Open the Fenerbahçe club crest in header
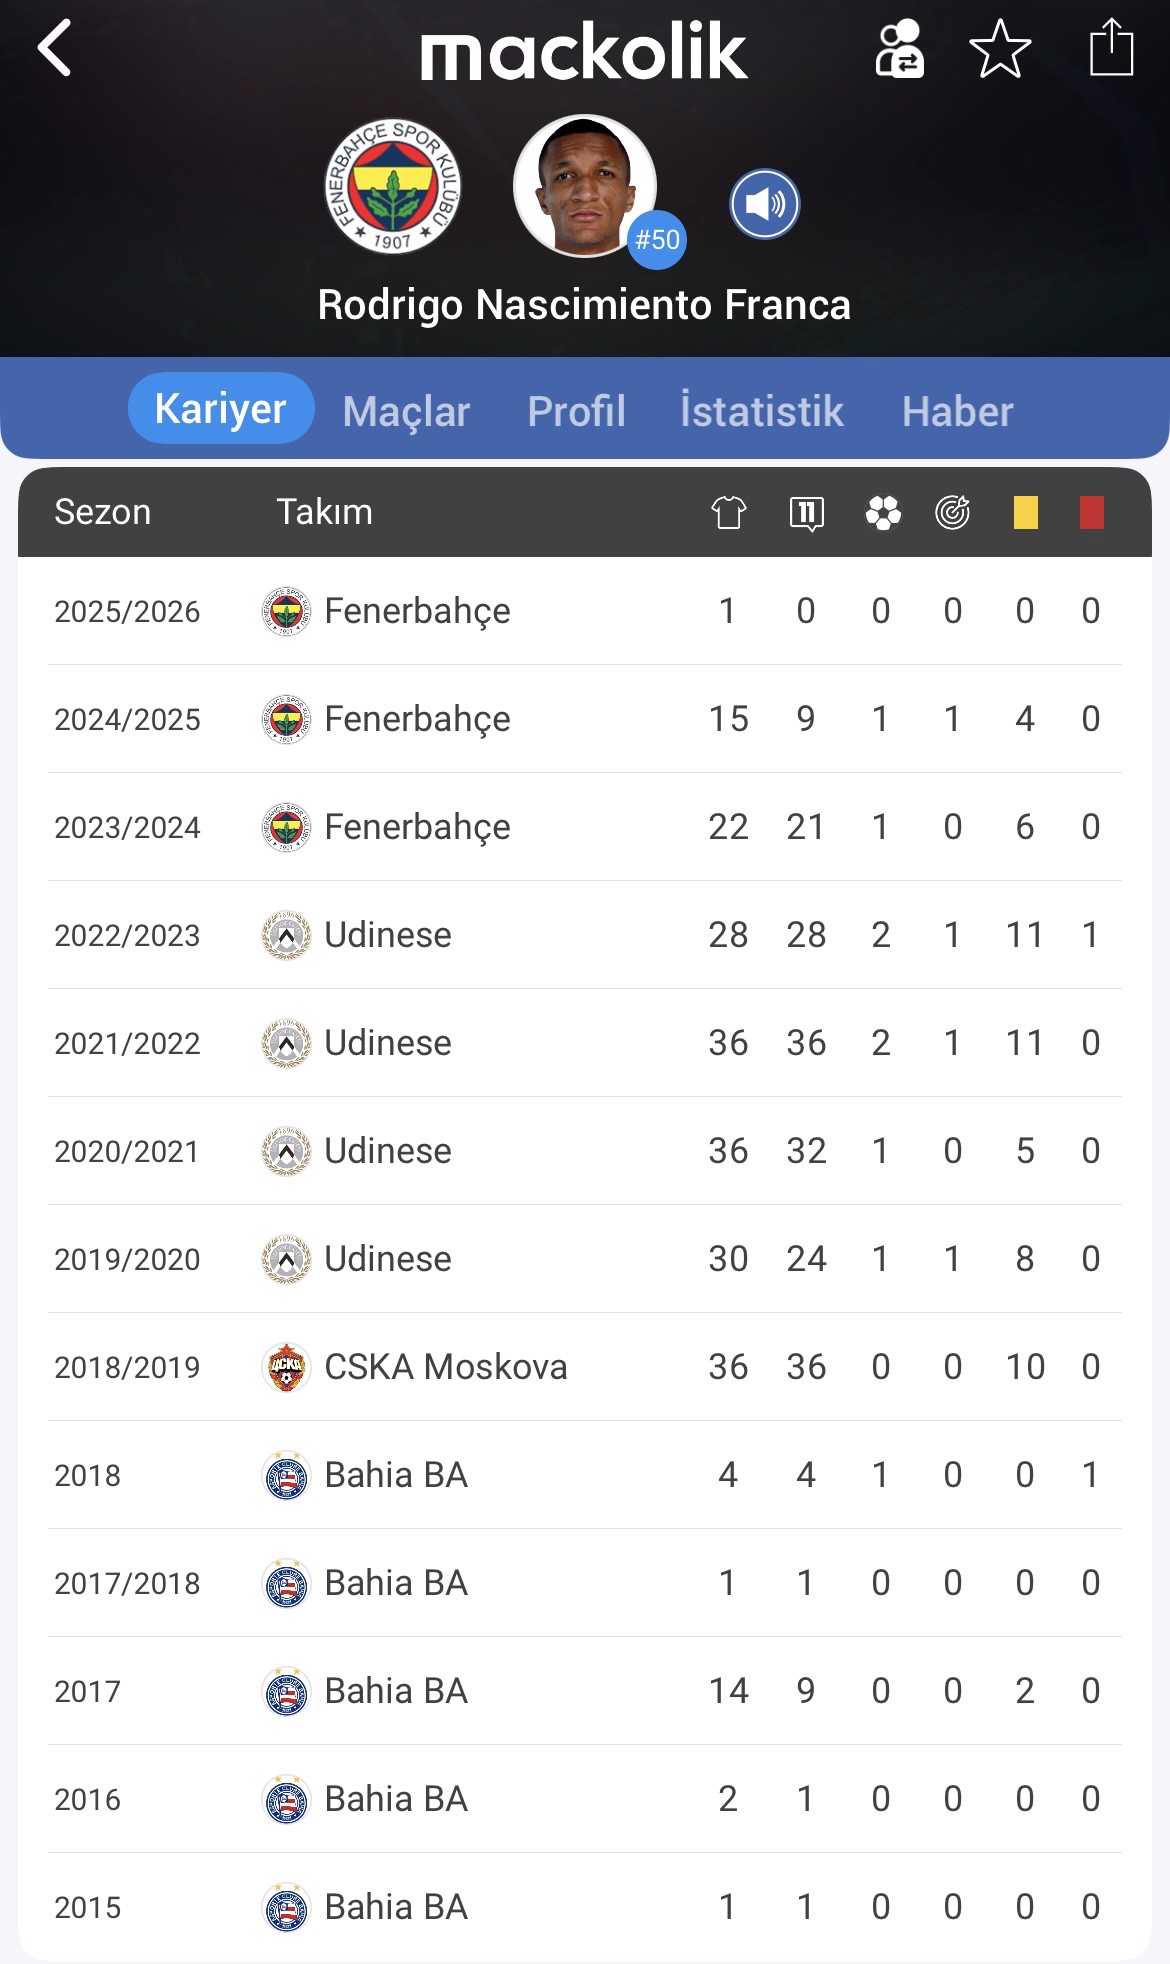The image size is (1170, 1964). 393,186
